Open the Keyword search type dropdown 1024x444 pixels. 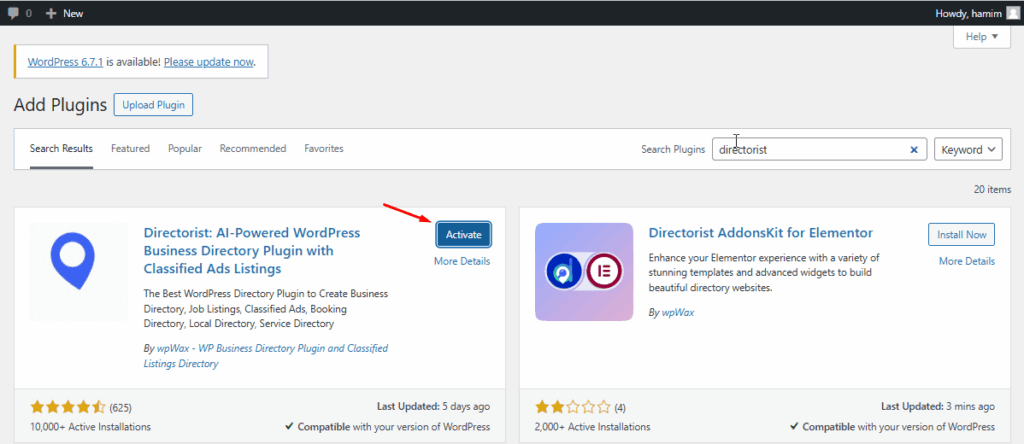(968, 149)
